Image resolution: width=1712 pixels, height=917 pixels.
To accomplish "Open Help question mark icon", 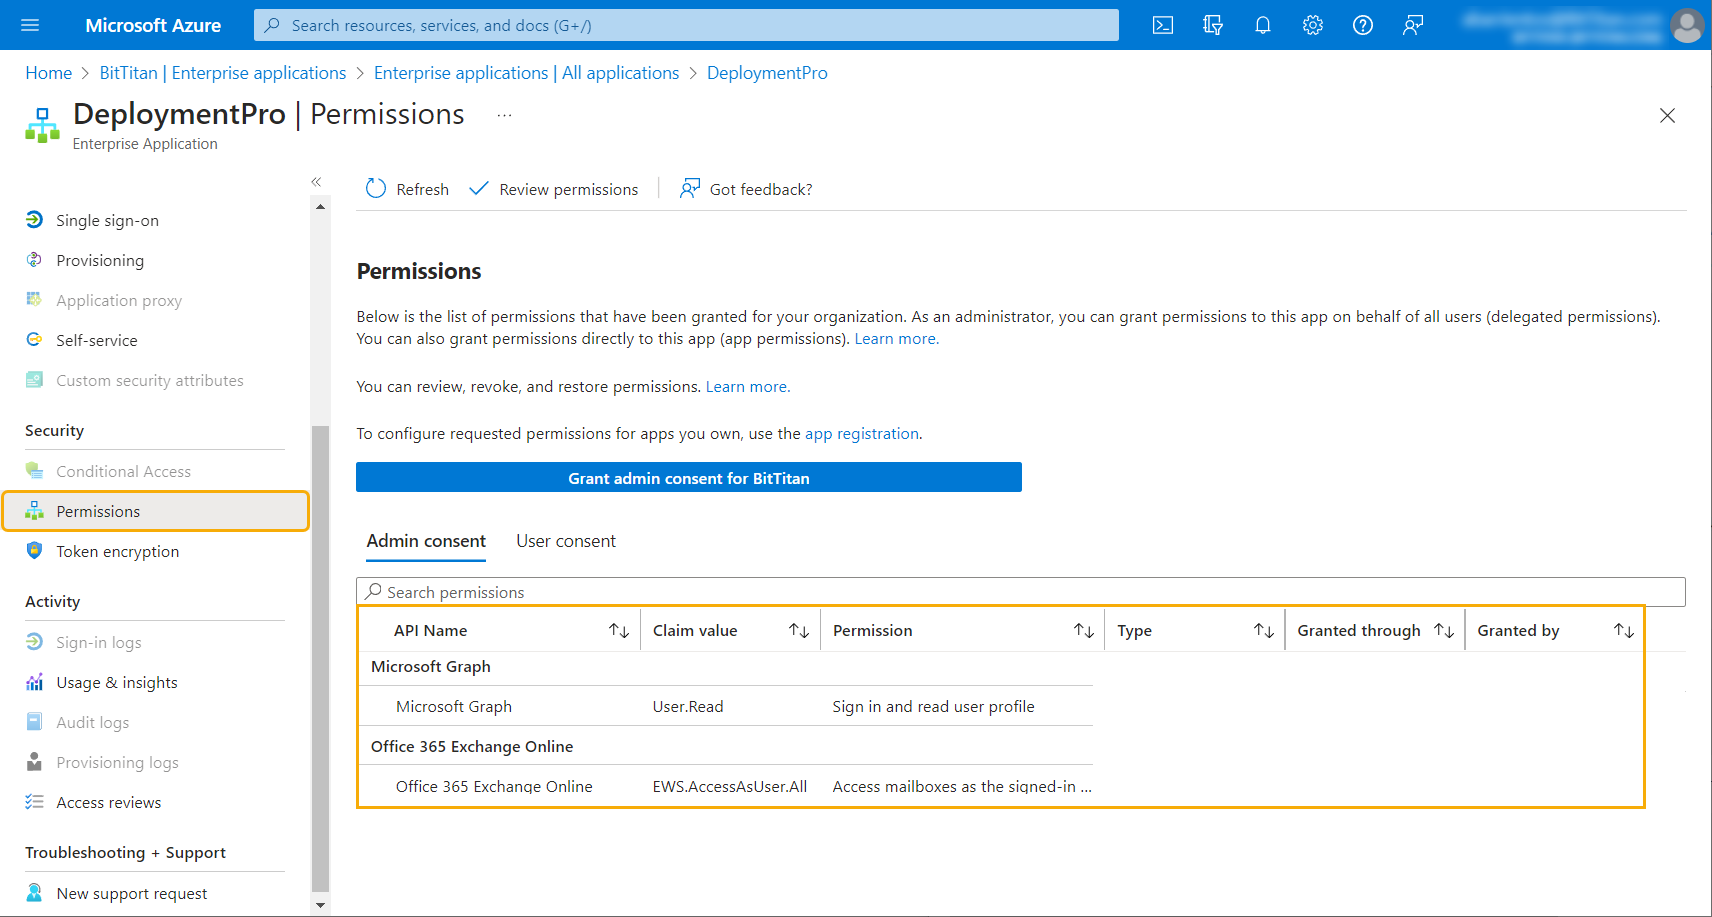I will [x=1363, y=25].
